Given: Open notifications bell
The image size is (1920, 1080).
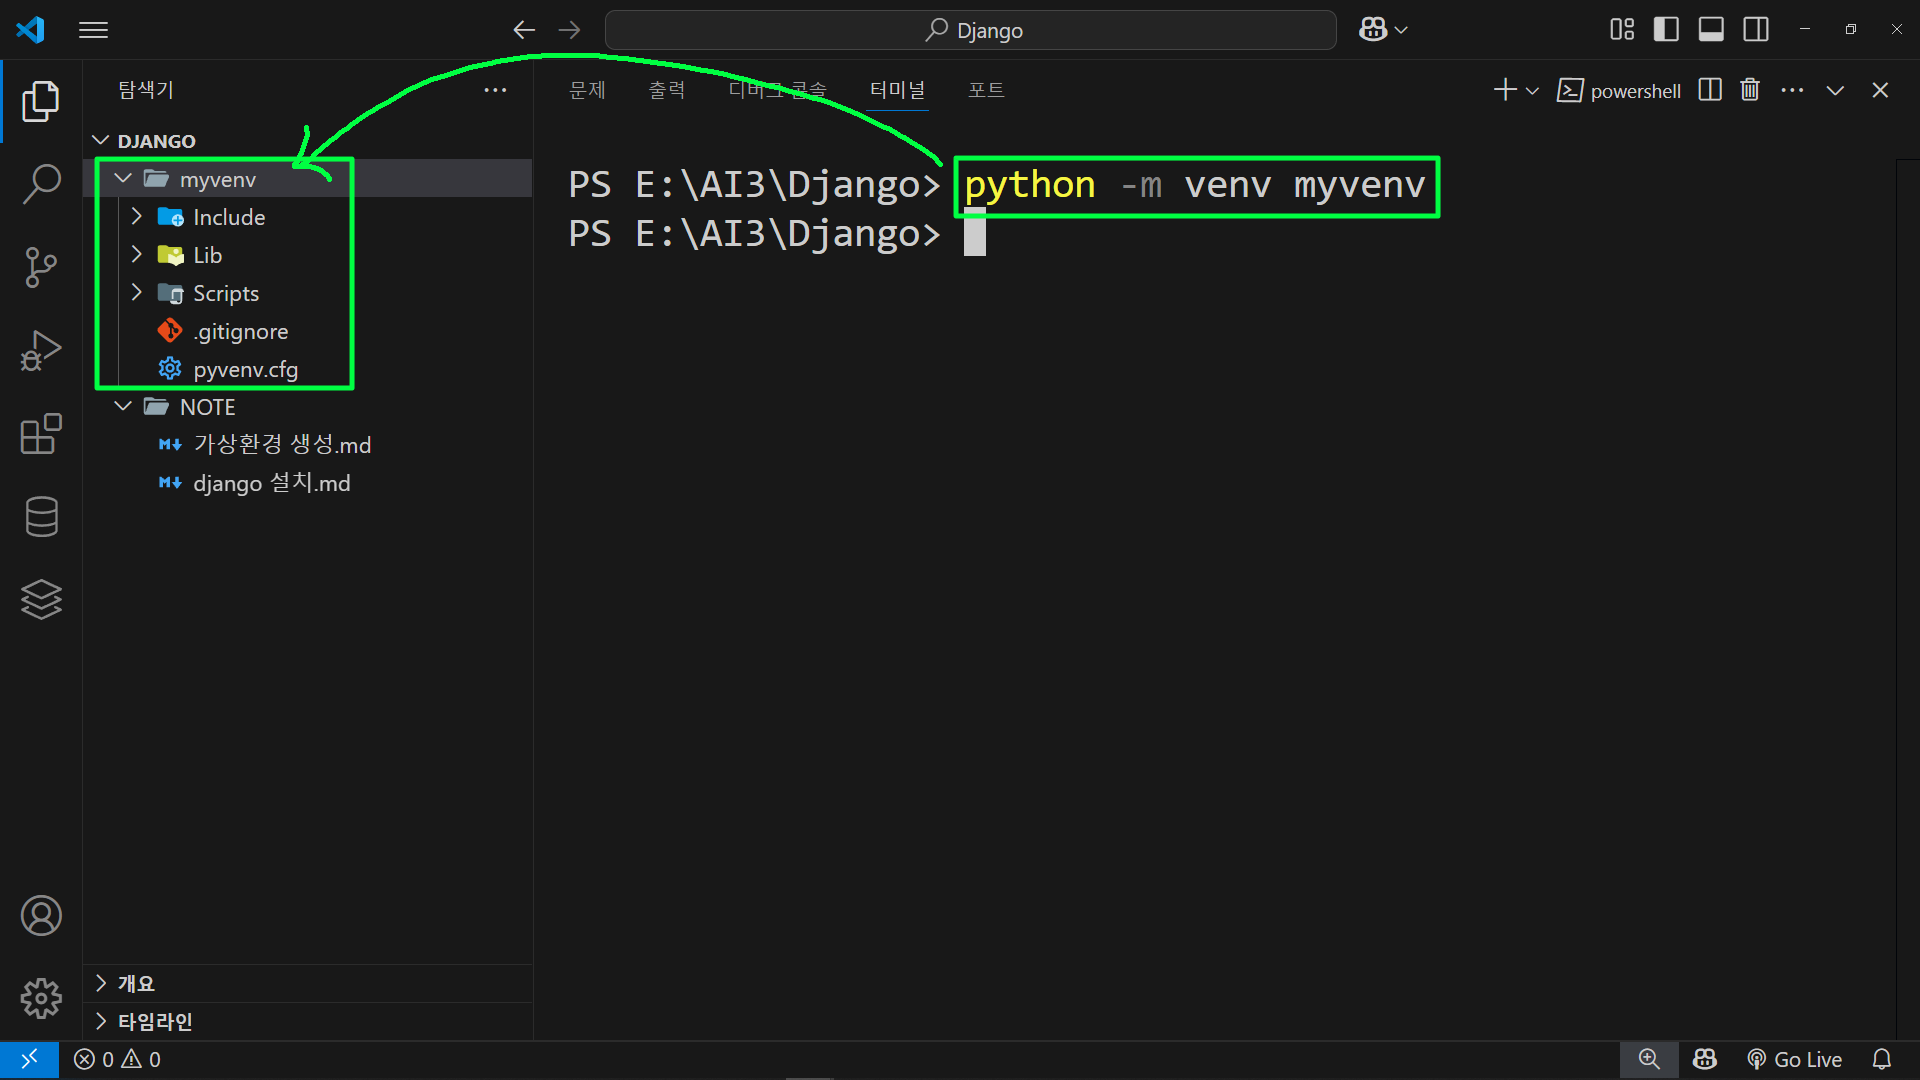Looking at the screenshot, I should [1881, 1059].
